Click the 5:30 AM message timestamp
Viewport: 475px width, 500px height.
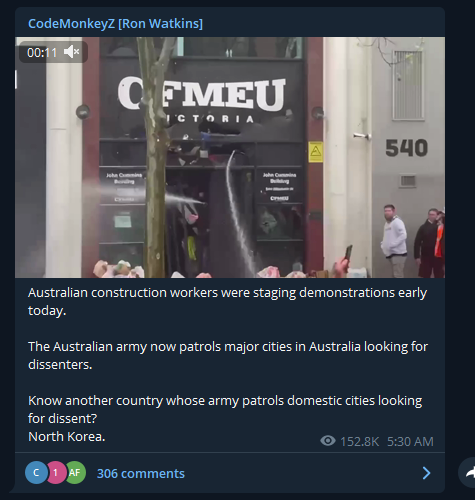tap(410, 441)
